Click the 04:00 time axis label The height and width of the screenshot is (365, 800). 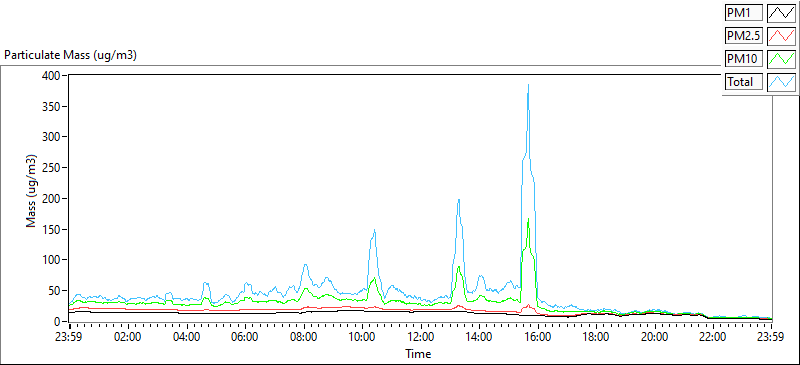pyautogui.click(x=187, y=337)
